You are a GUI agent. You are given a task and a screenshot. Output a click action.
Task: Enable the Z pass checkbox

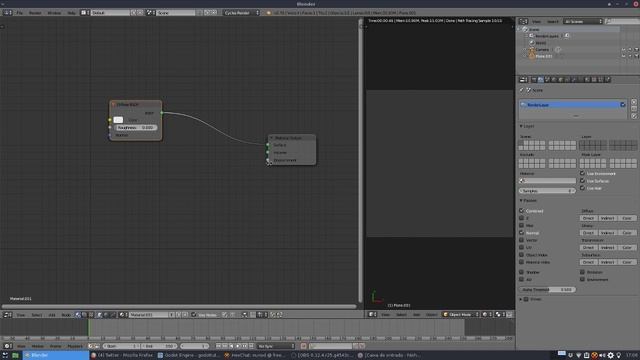pyautogui.click(x=522, y=218)
